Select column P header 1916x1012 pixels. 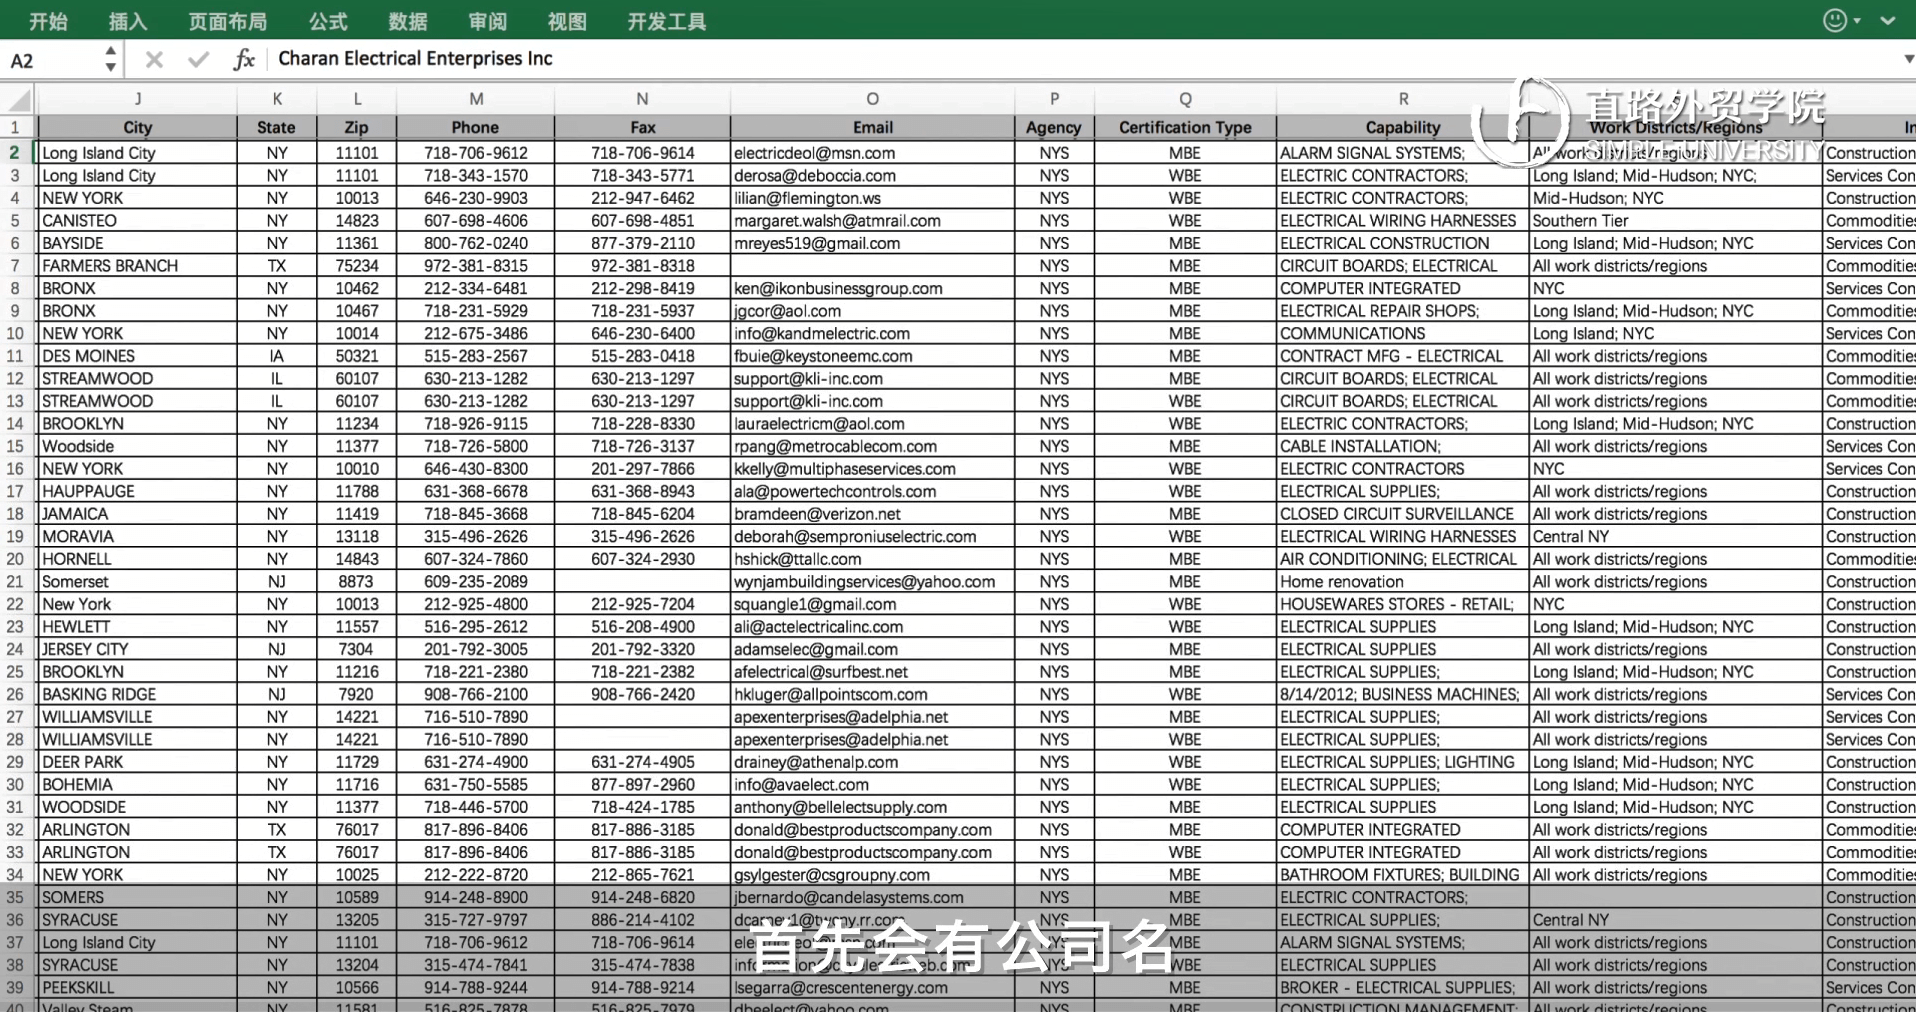click(x=1054, y=99)
